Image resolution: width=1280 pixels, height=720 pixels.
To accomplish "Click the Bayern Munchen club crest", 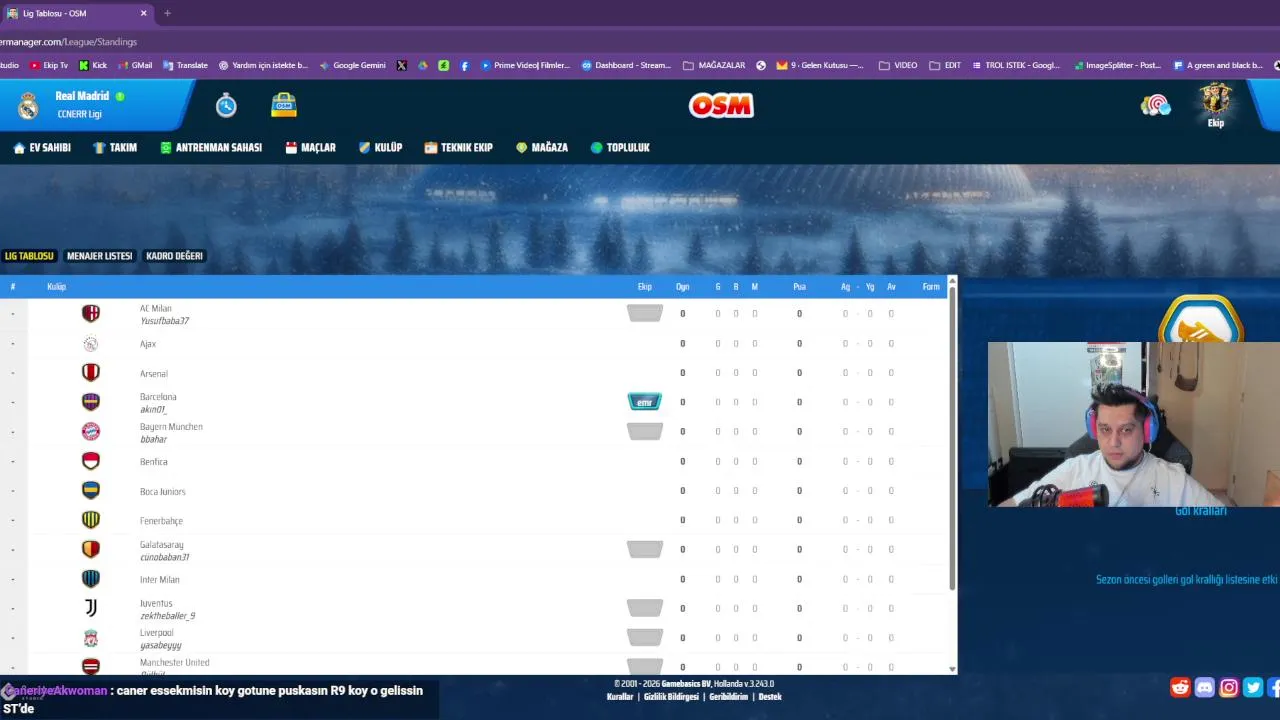I will click(x=91, y=431).
